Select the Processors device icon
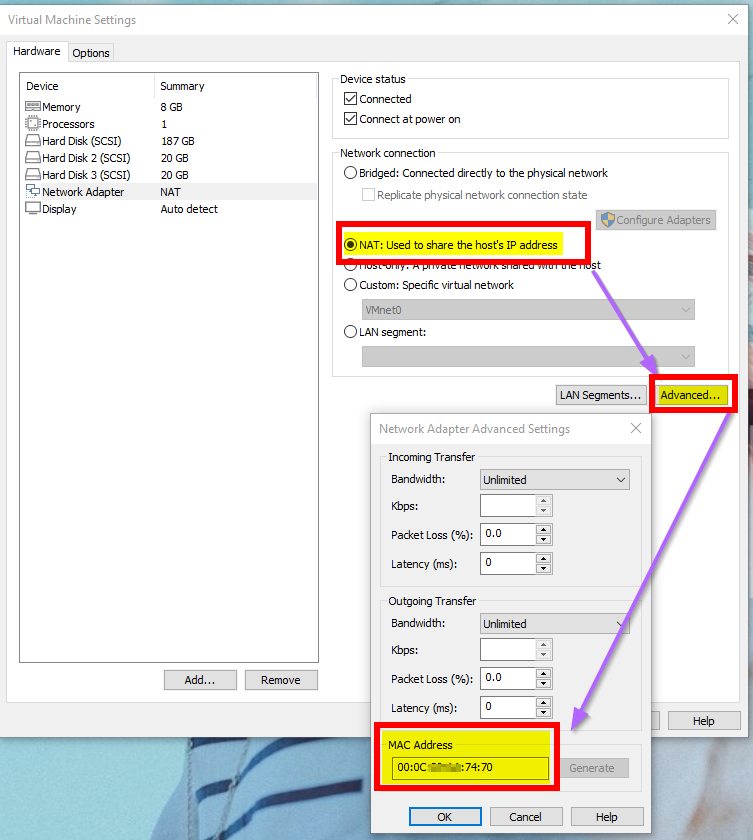753x840 pixels. point(33,124)
